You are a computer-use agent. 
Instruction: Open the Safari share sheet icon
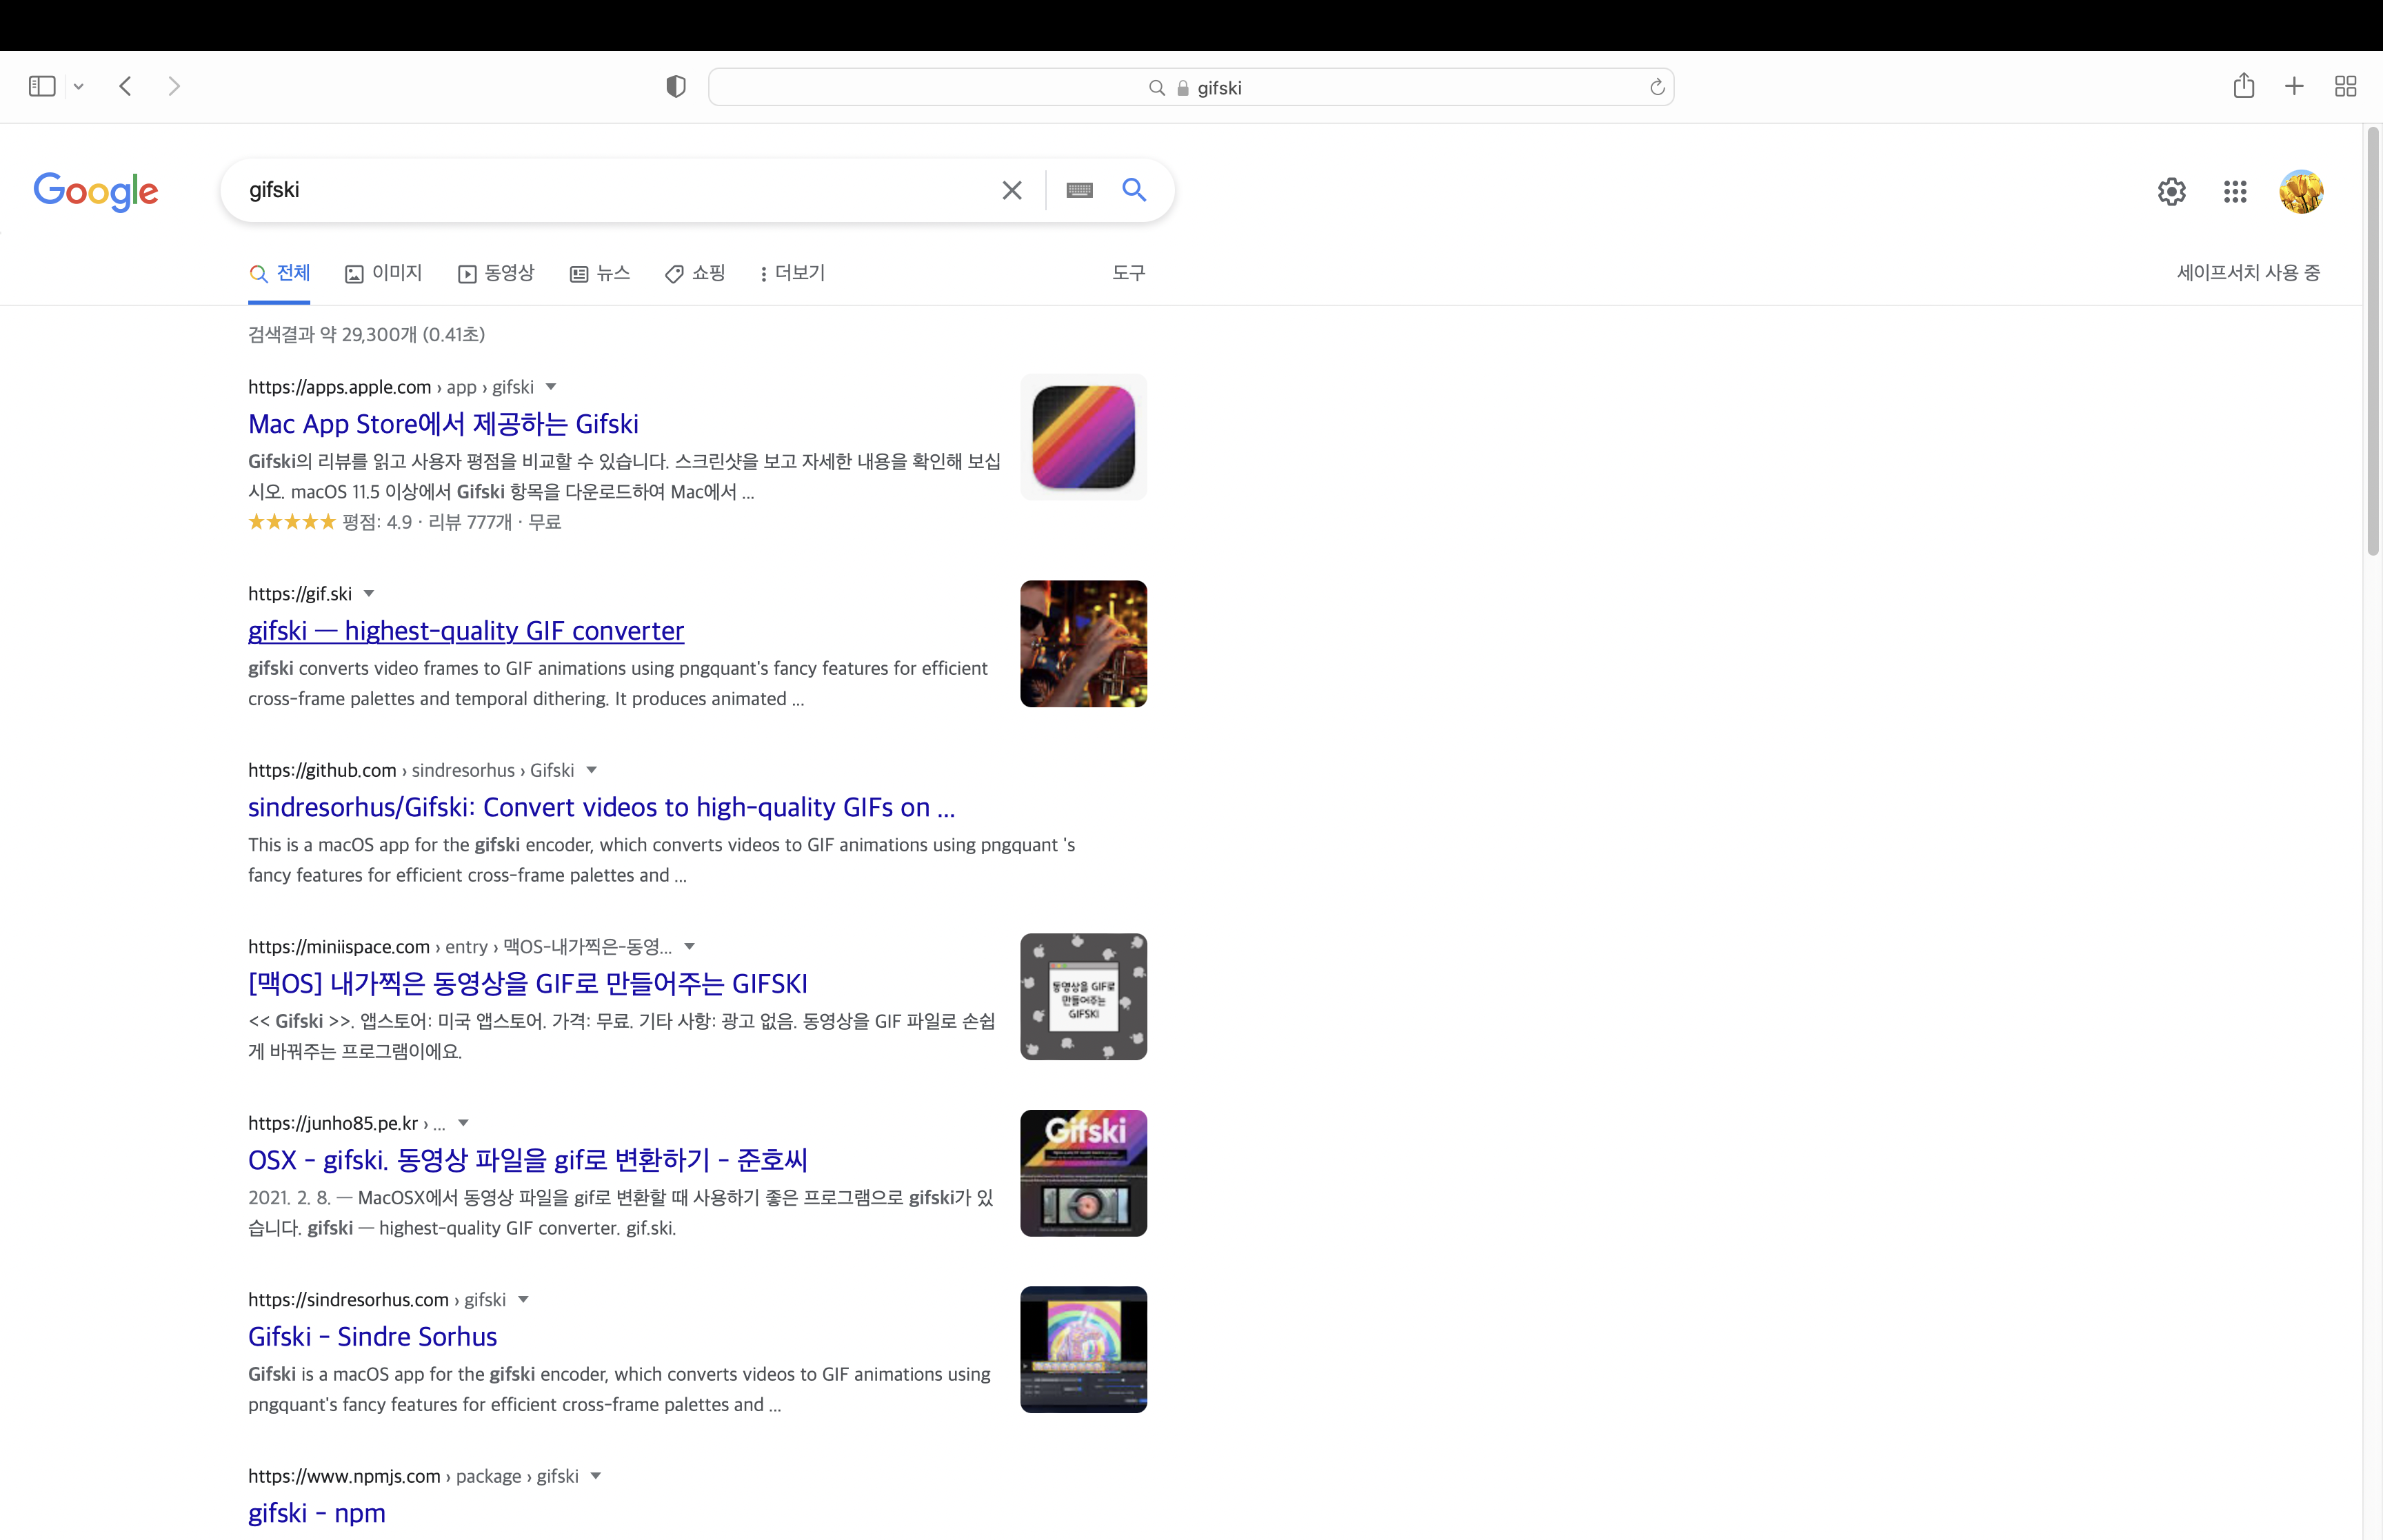point(2244,86)
